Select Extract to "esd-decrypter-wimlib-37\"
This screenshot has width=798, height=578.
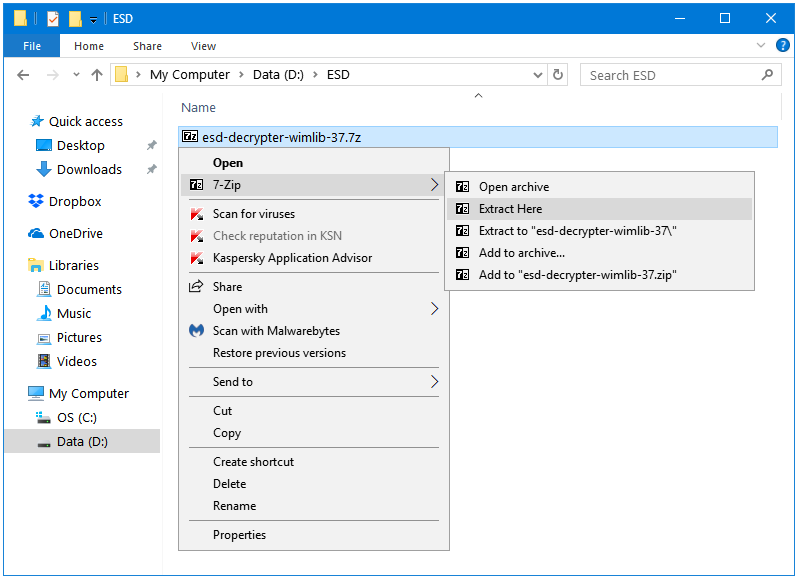(x=599, y=230)
